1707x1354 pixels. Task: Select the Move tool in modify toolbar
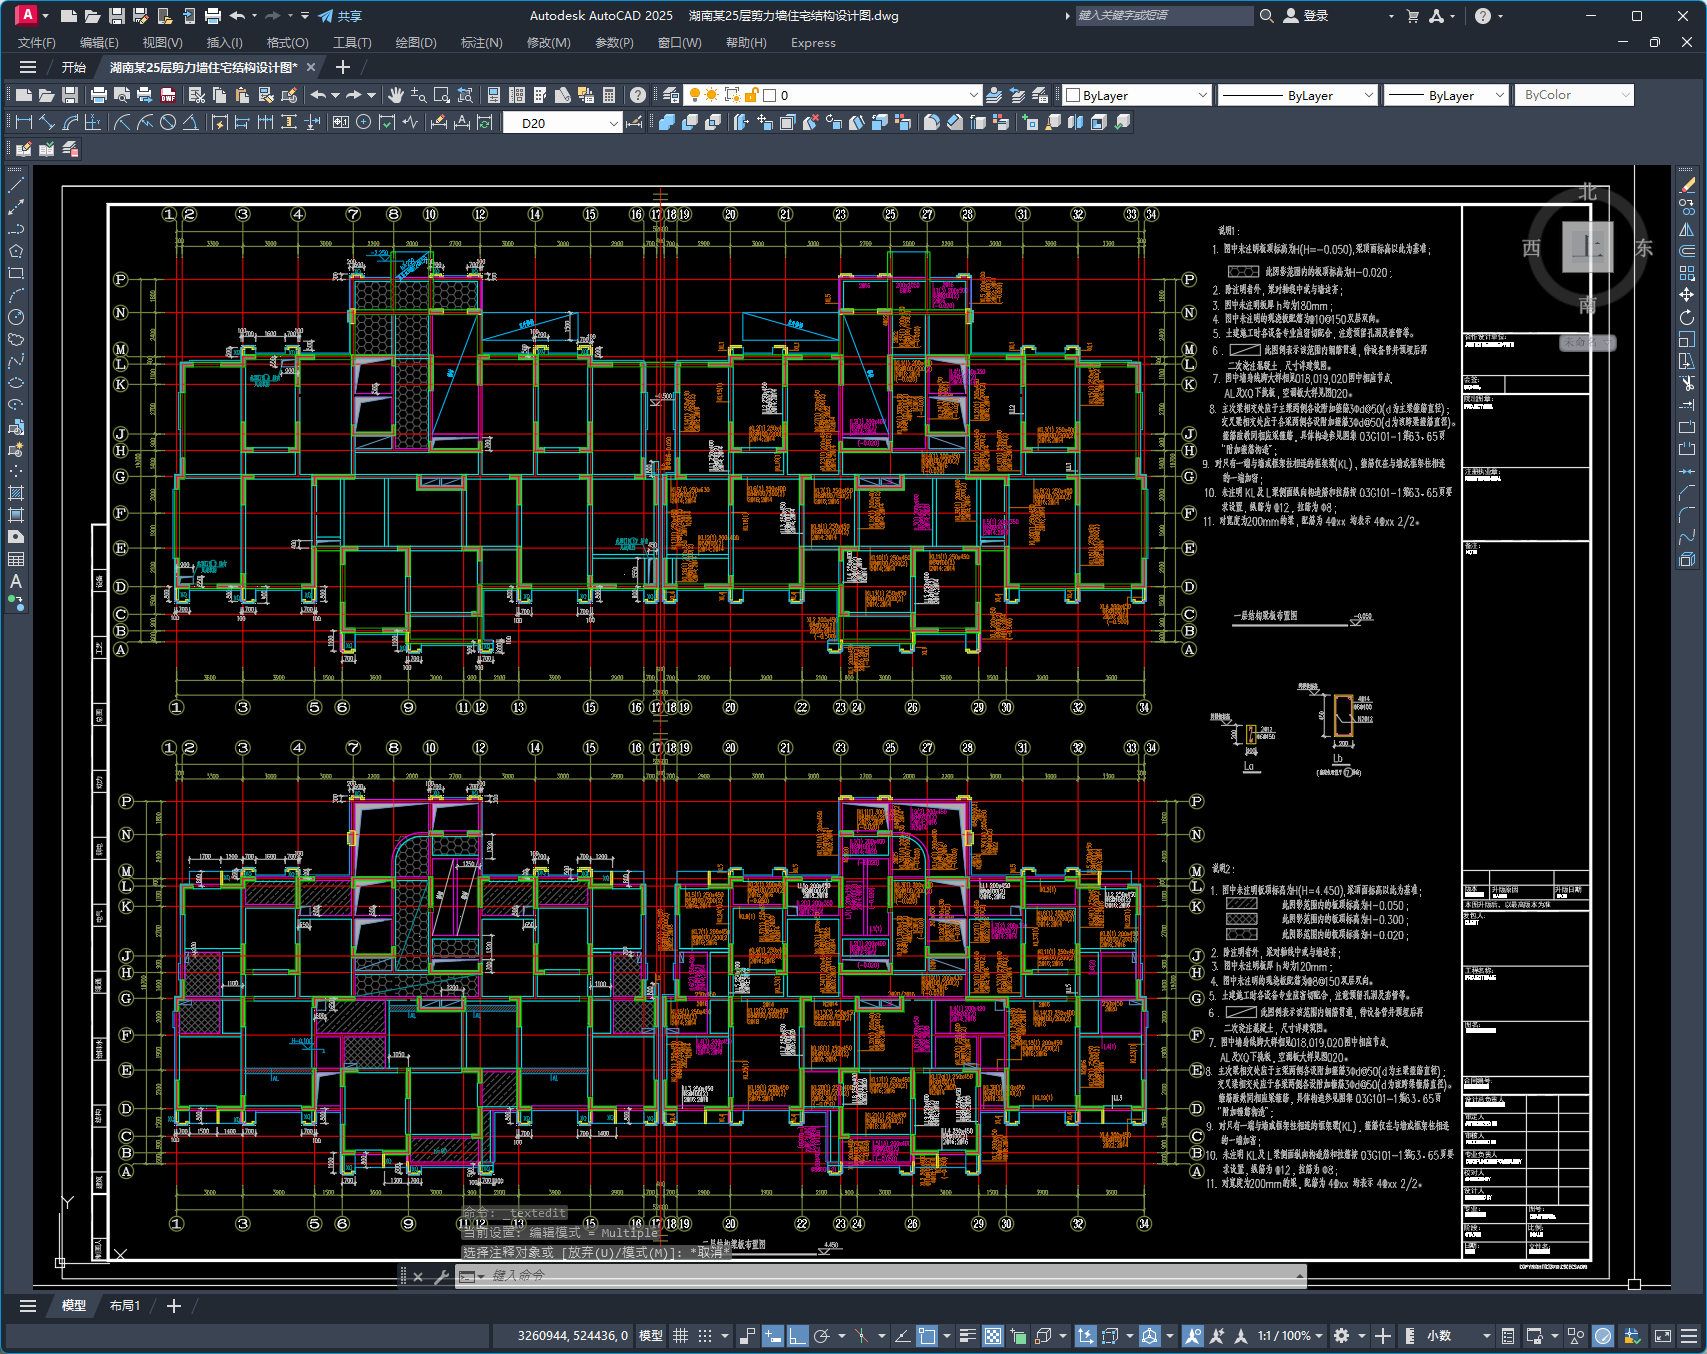(x=1687, y=295)
